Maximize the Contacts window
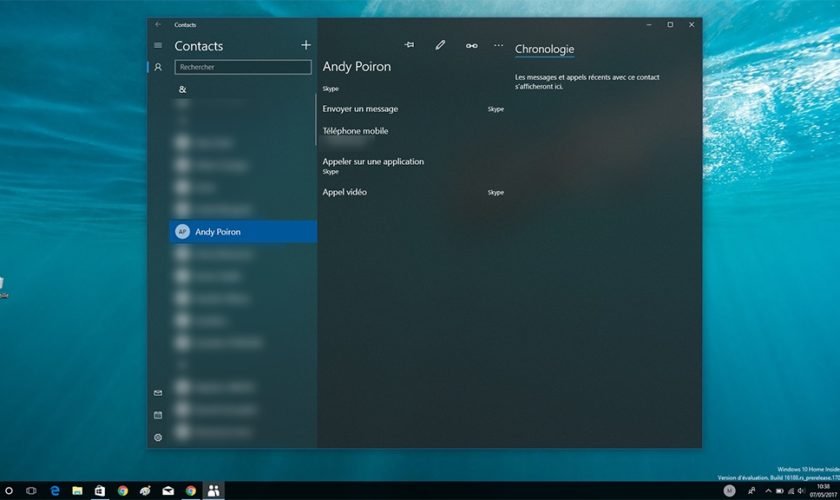This screenshot has width=840, height=500. (670, 24)
